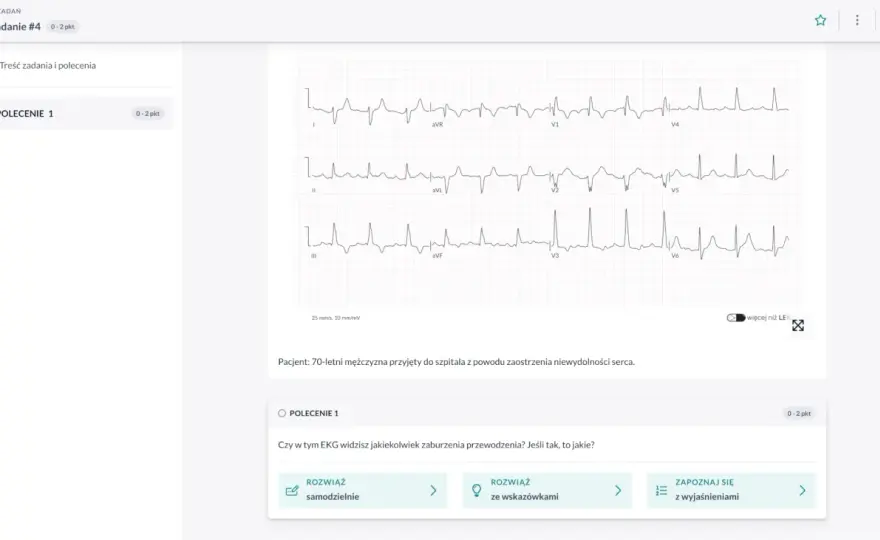
Task: Click the list icon beside Zapoznaj się
Action: click(661, 491)
